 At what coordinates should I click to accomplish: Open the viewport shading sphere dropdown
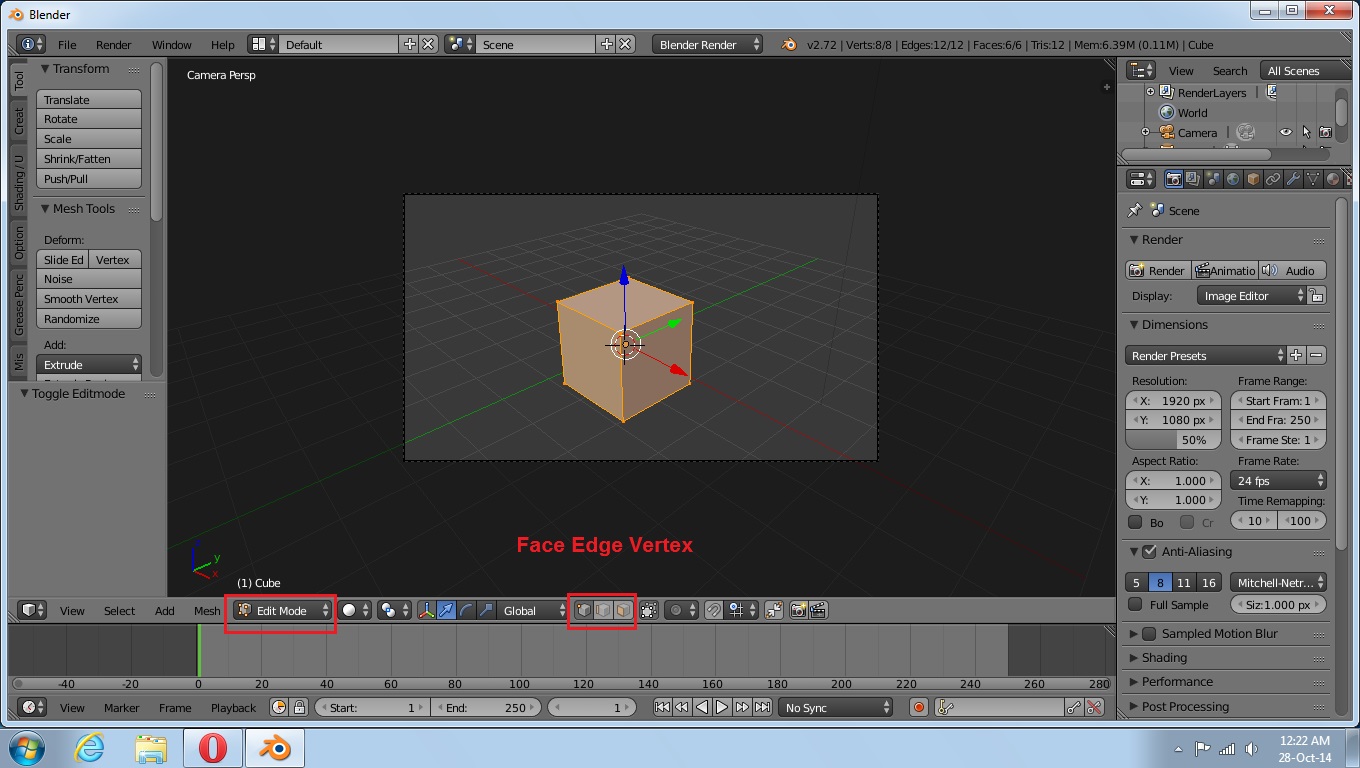[x=354, y=610]
